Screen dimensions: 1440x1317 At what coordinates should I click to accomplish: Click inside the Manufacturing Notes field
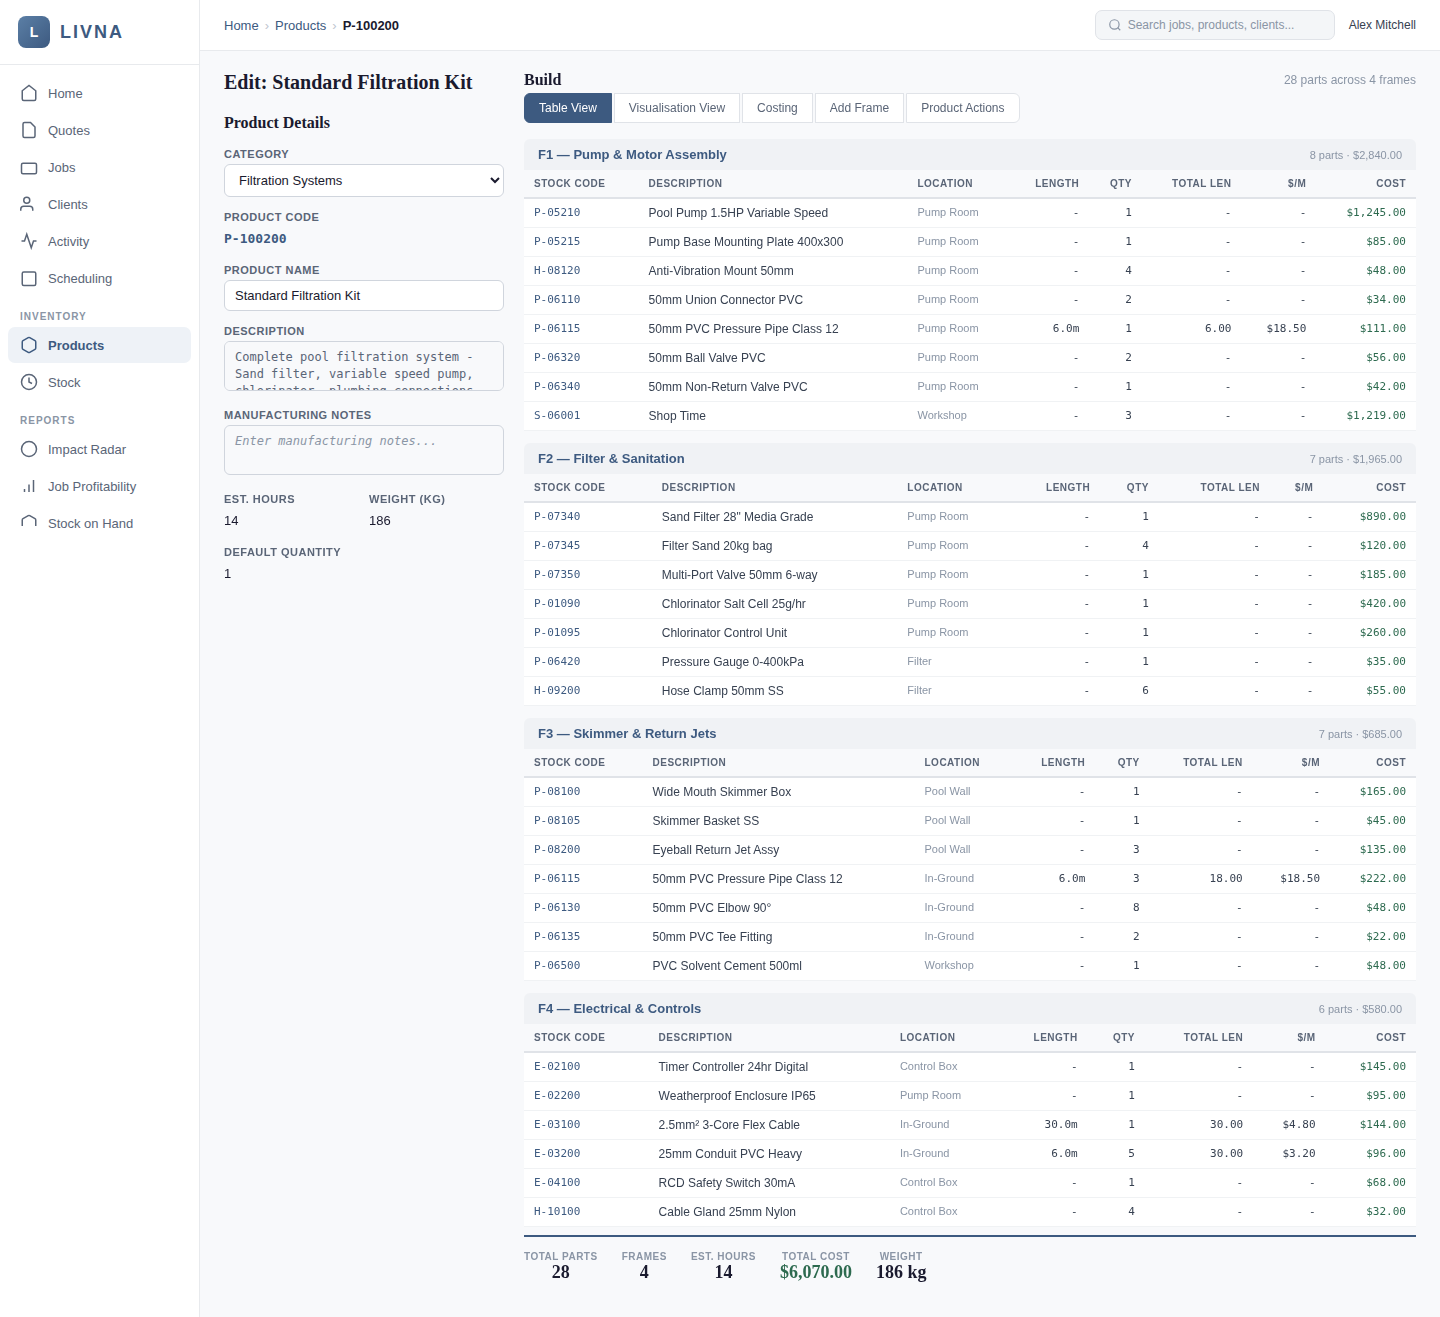363,449
